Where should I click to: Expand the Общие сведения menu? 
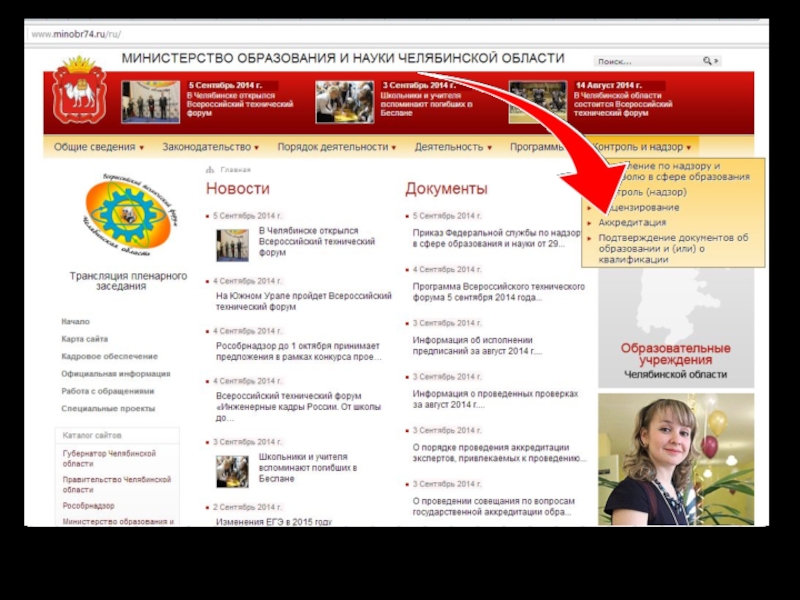click(x=99, y=147)
